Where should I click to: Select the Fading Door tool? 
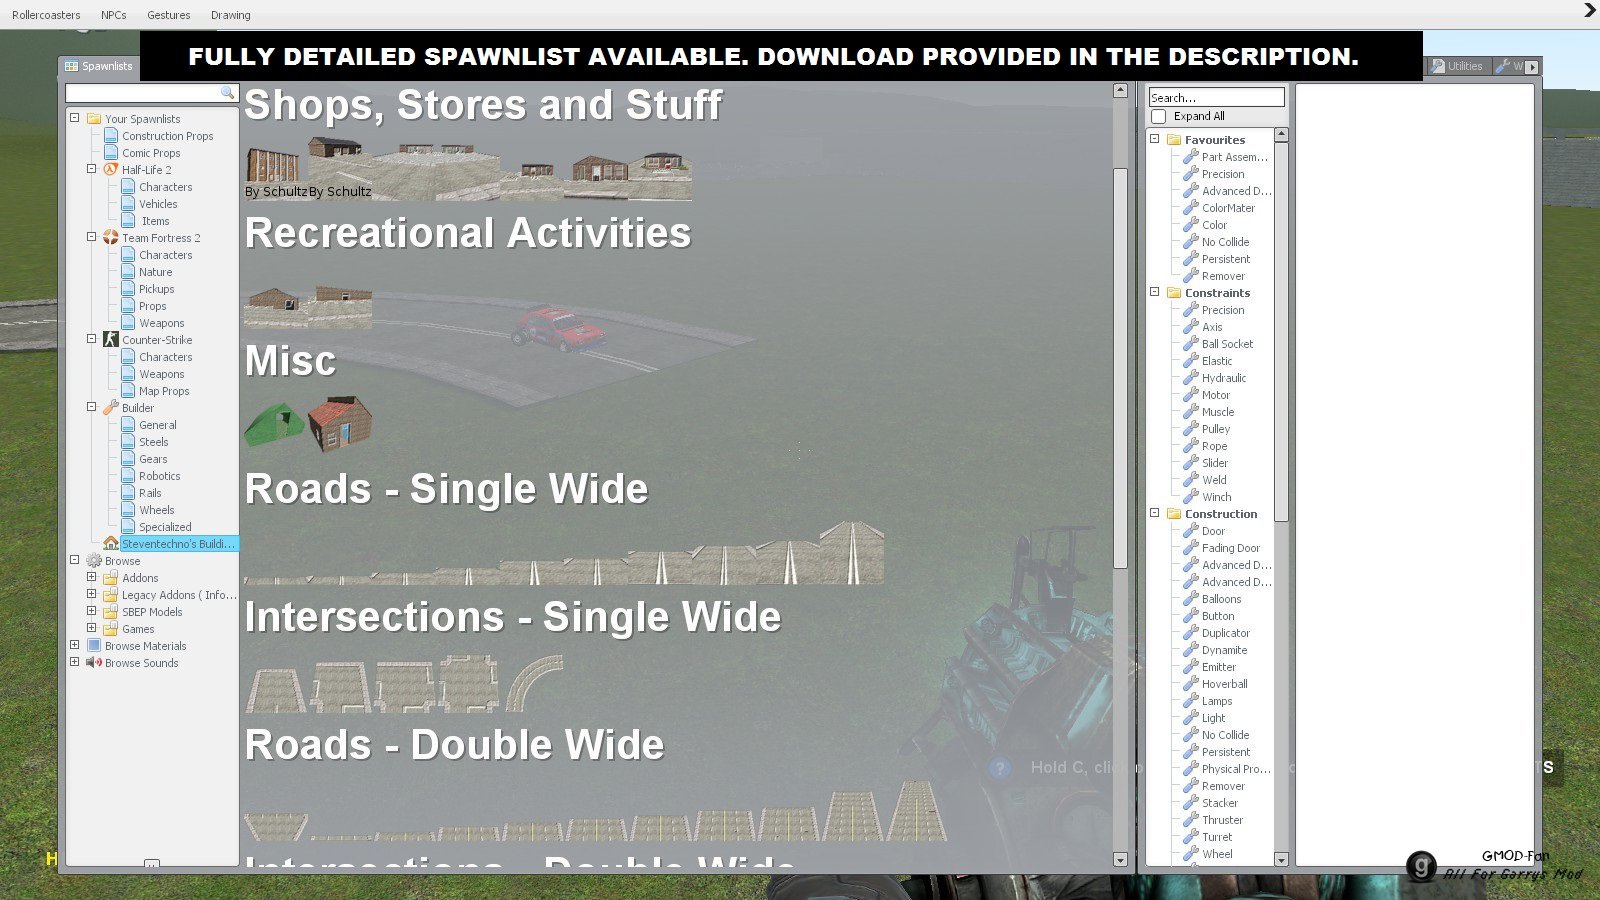click(x=1230, y=548)
